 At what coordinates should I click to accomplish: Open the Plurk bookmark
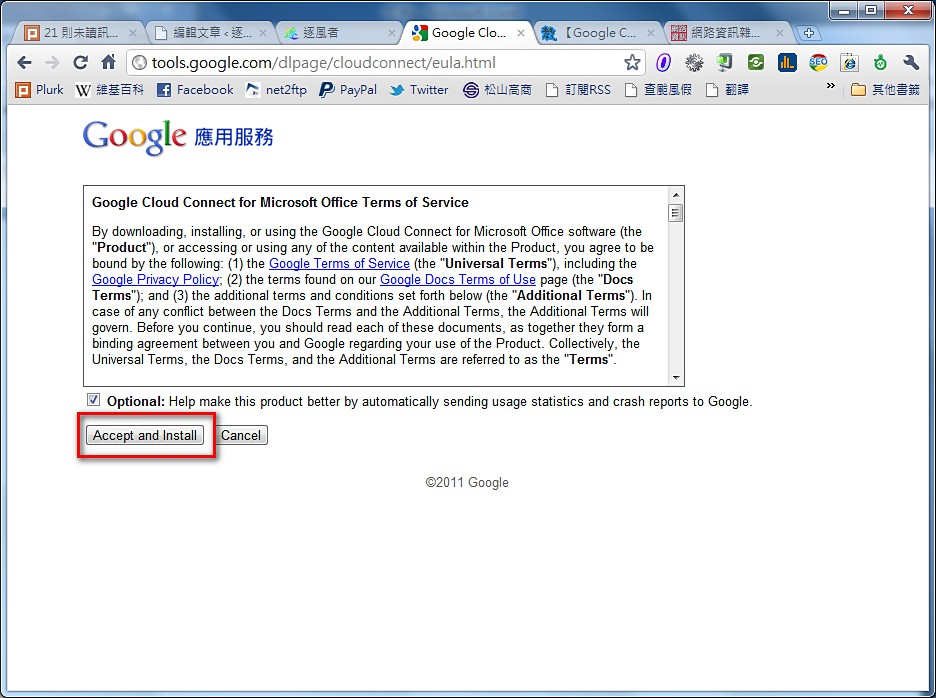[x=39, y=90]
